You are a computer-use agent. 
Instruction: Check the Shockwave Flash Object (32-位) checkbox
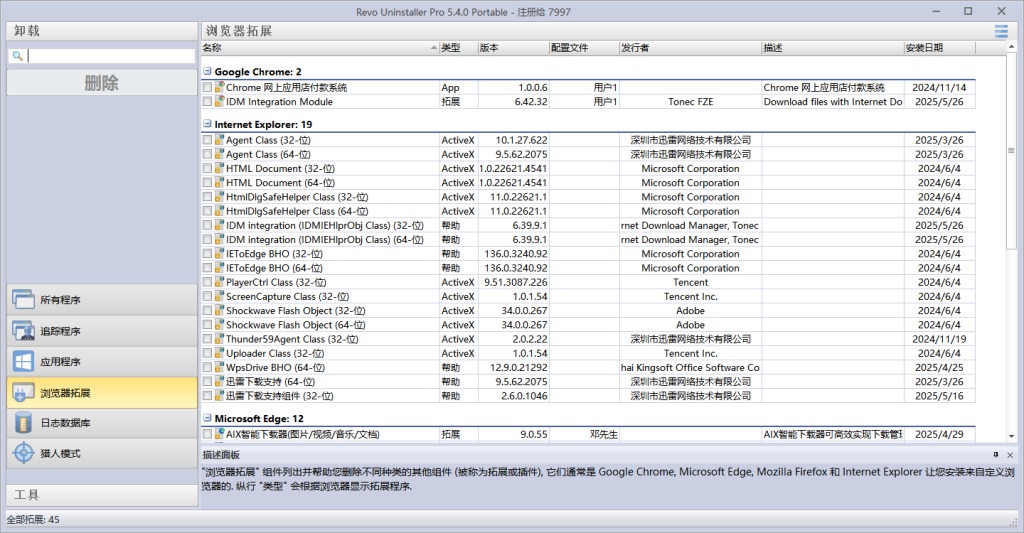pos(207,311)
